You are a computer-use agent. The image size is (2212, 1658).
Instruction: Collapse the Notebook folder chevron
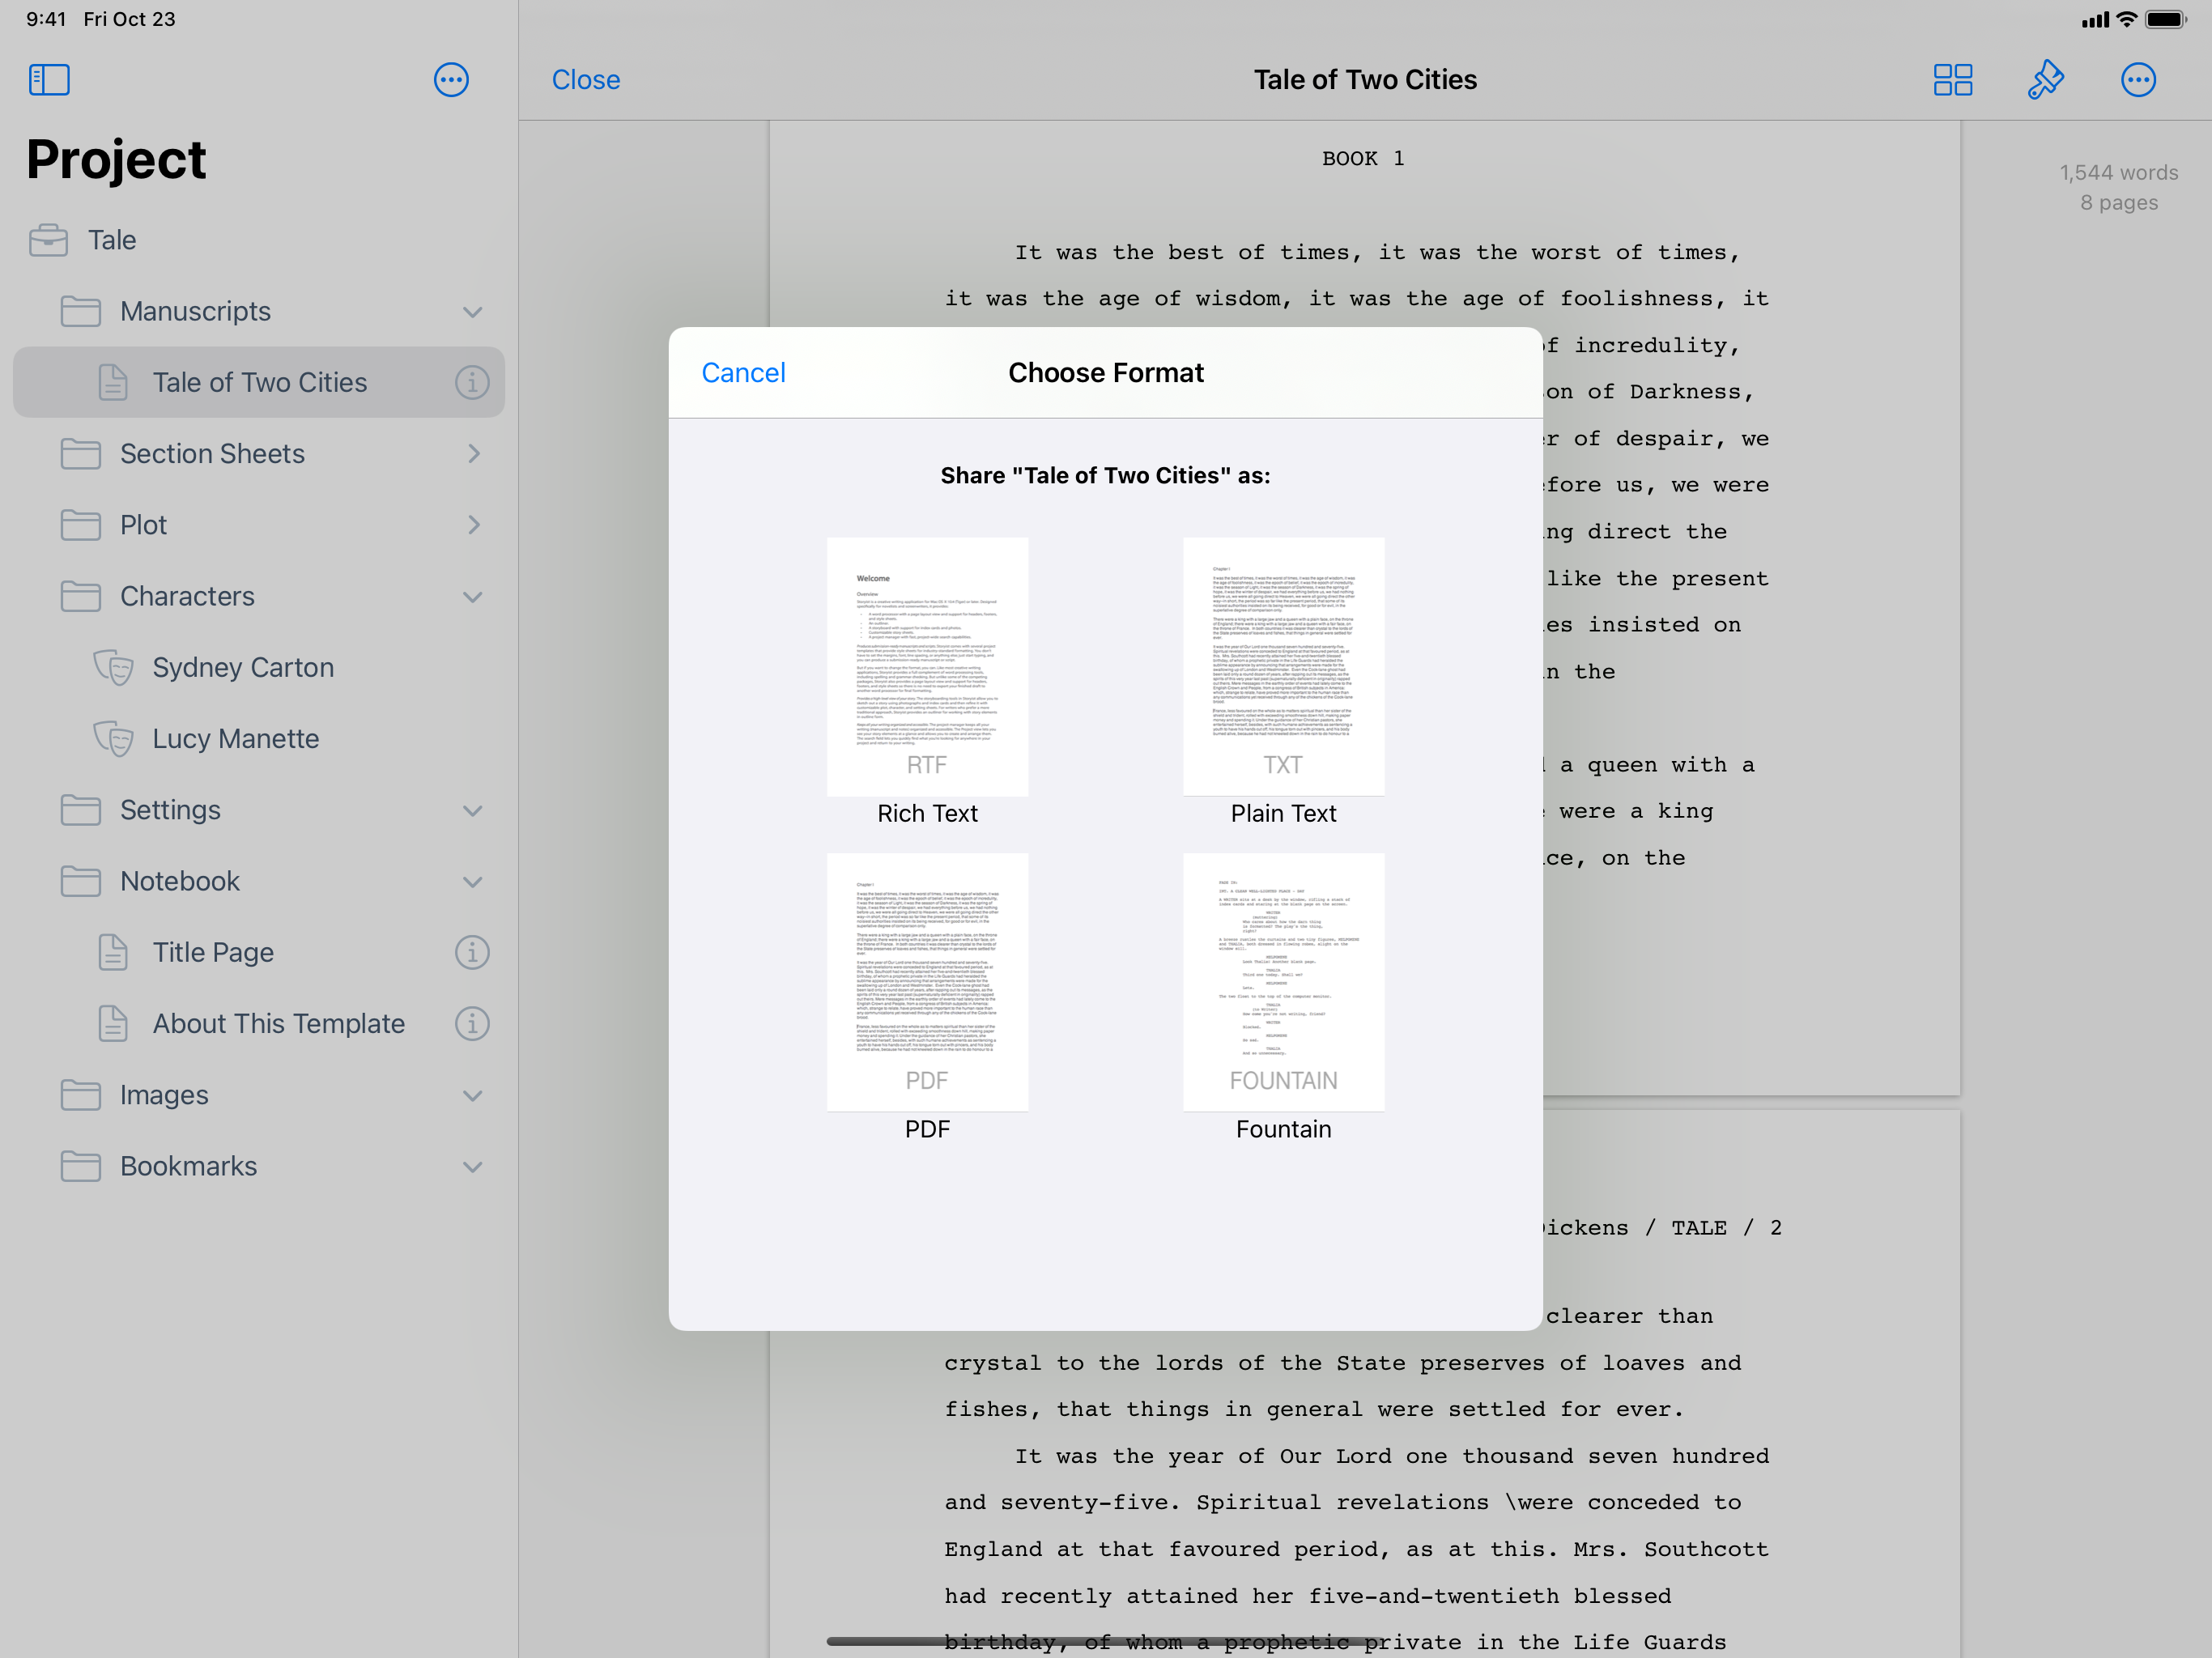coord(473,882)
